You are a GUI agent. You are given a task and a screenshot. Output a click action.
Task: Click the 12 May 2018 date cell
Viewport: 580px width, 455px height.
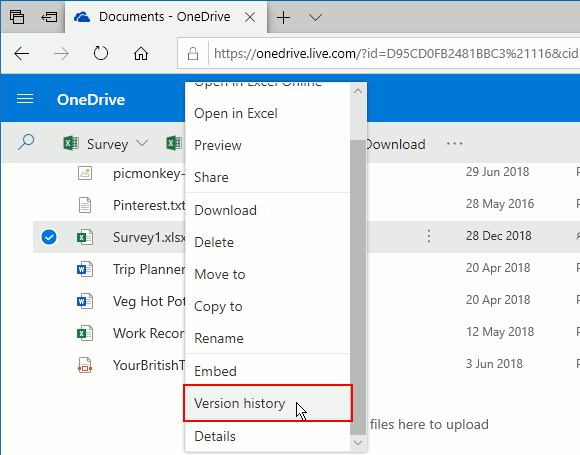[x=500, y=331]
